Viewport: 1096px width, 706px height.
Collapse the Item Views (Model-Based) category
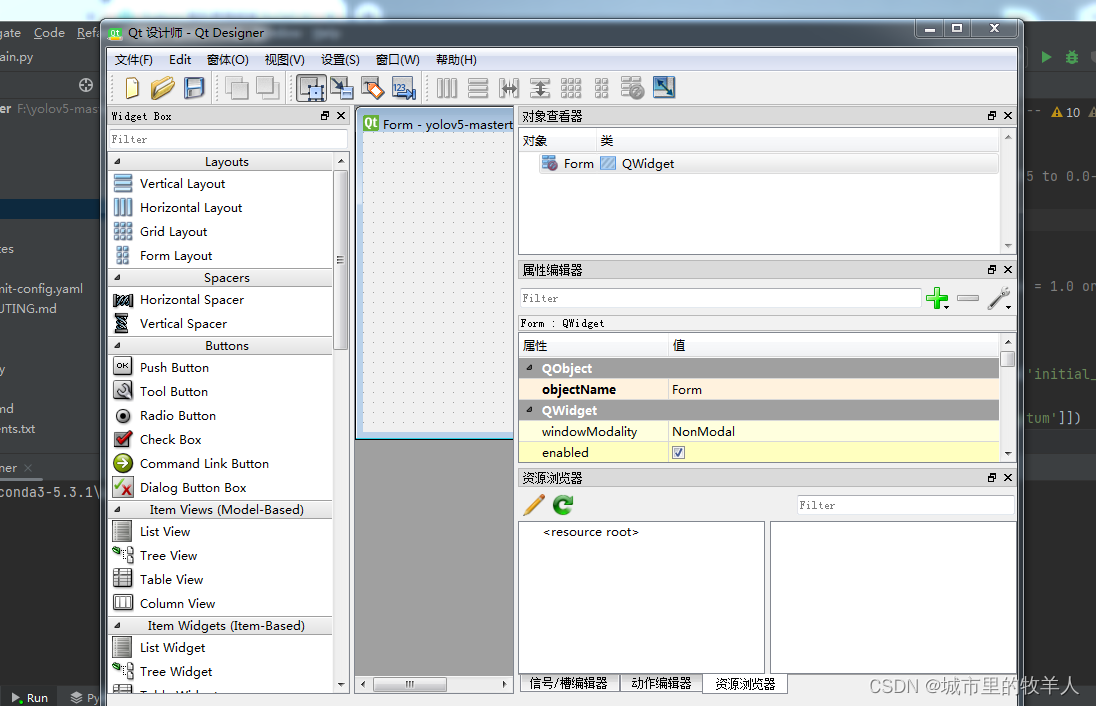click(x=117, y=510)
